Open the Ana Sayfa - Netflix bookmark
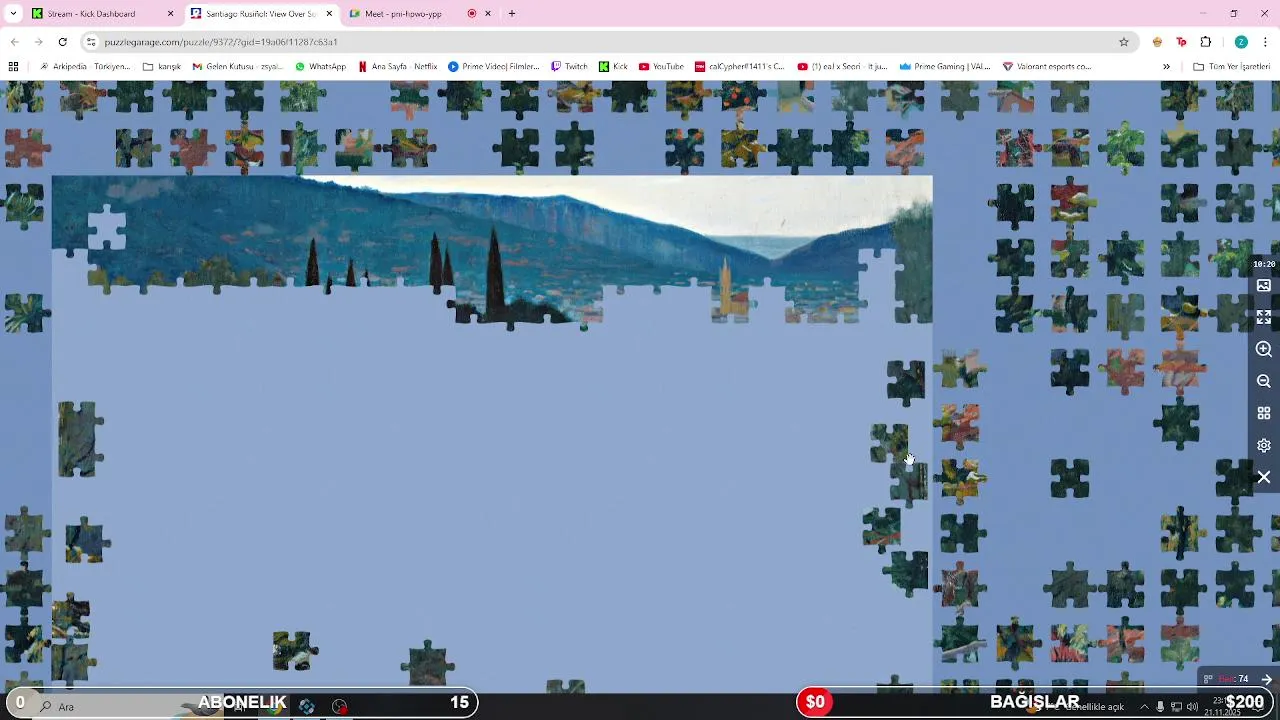 [x=397, y=66]
